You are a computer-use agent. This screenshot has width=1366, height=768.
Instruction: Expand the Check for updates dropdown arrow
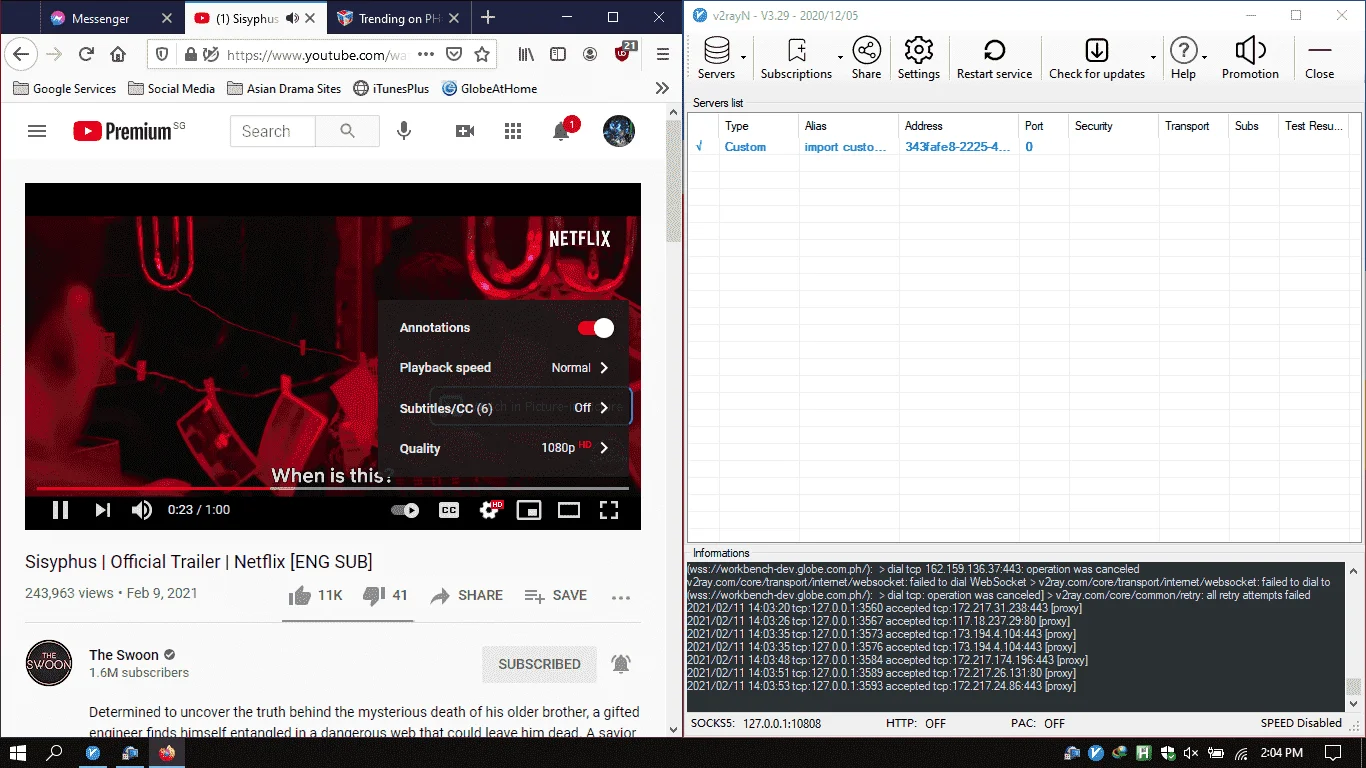point(1153,58)
